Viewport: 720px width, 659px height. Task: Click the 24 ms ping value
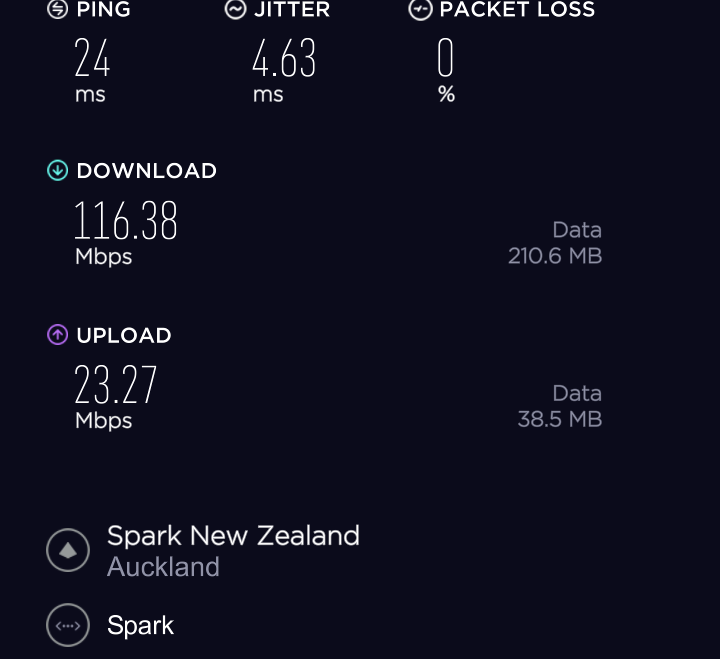92,59
